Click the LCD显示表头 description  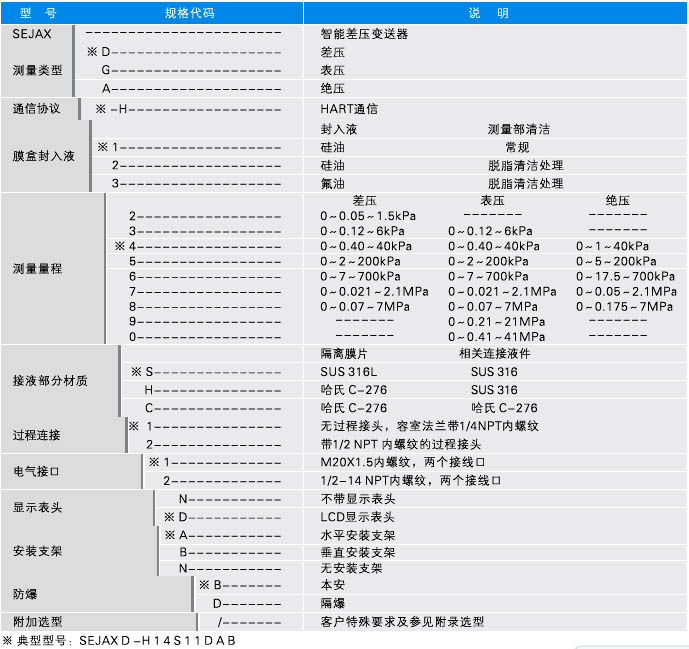coord(357,517)
